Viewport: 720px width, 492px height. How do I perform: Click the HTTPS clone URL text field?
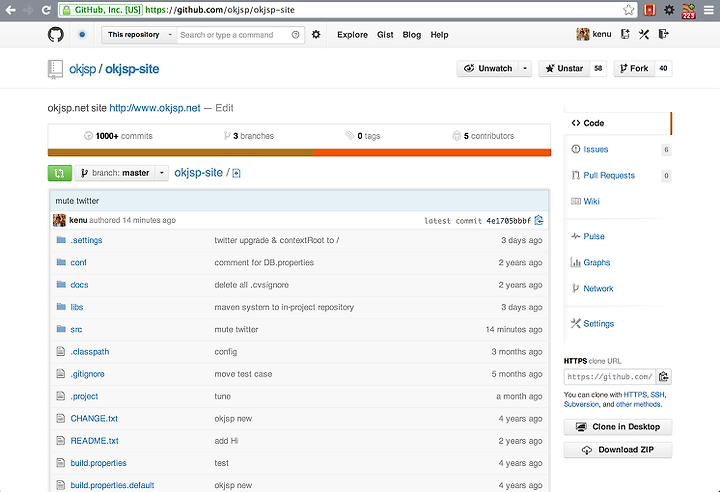click(610, 377)
